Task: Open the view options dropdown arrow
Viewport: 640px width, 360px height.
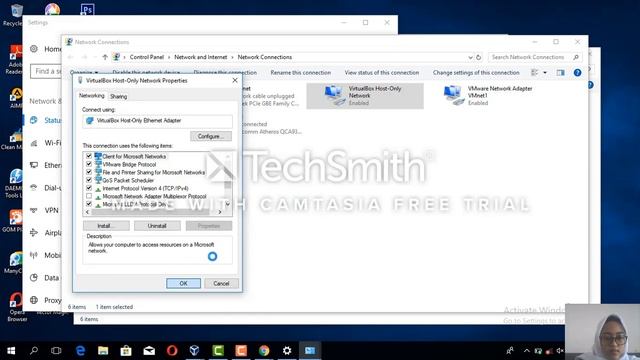Action: (x=545, y=73)
